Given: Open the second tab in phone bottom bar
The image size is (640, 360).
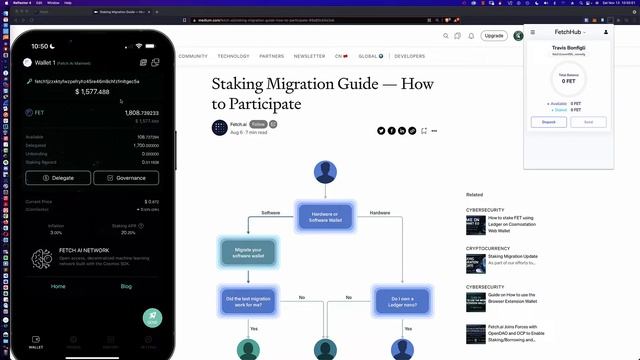Looking at the screenshot, I should click(73, 342).
